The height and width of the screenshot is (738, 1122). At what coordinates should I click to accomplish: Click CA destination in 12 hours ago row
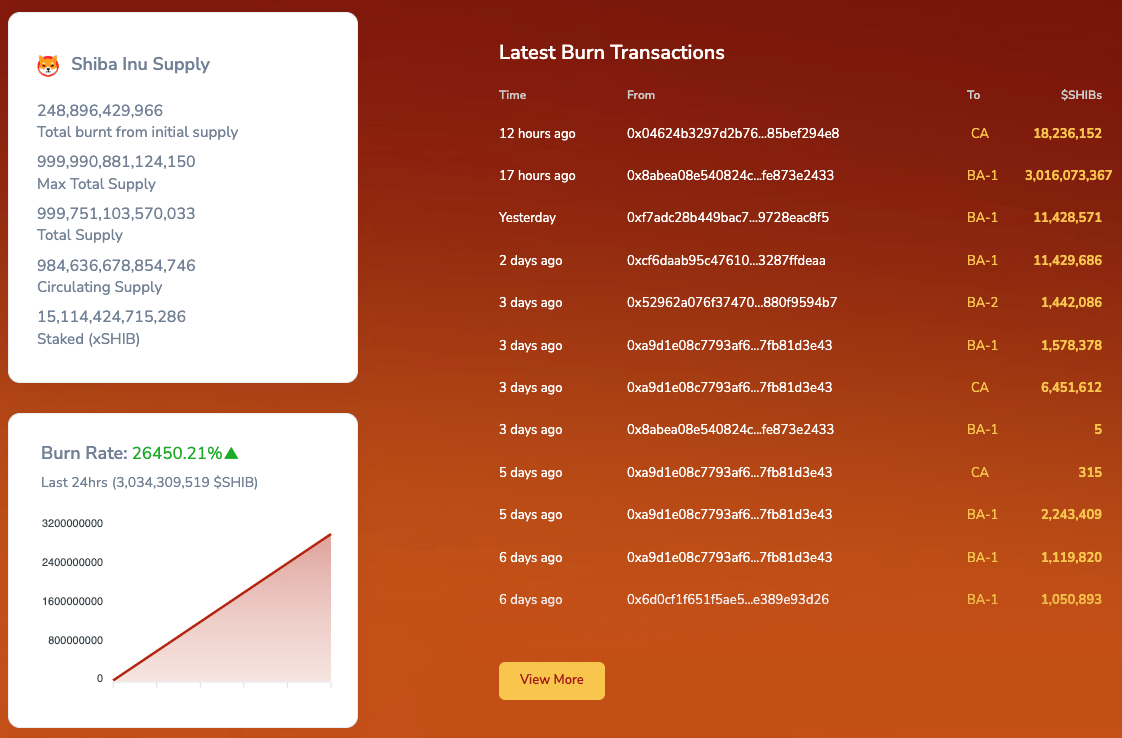click(980, 133)
